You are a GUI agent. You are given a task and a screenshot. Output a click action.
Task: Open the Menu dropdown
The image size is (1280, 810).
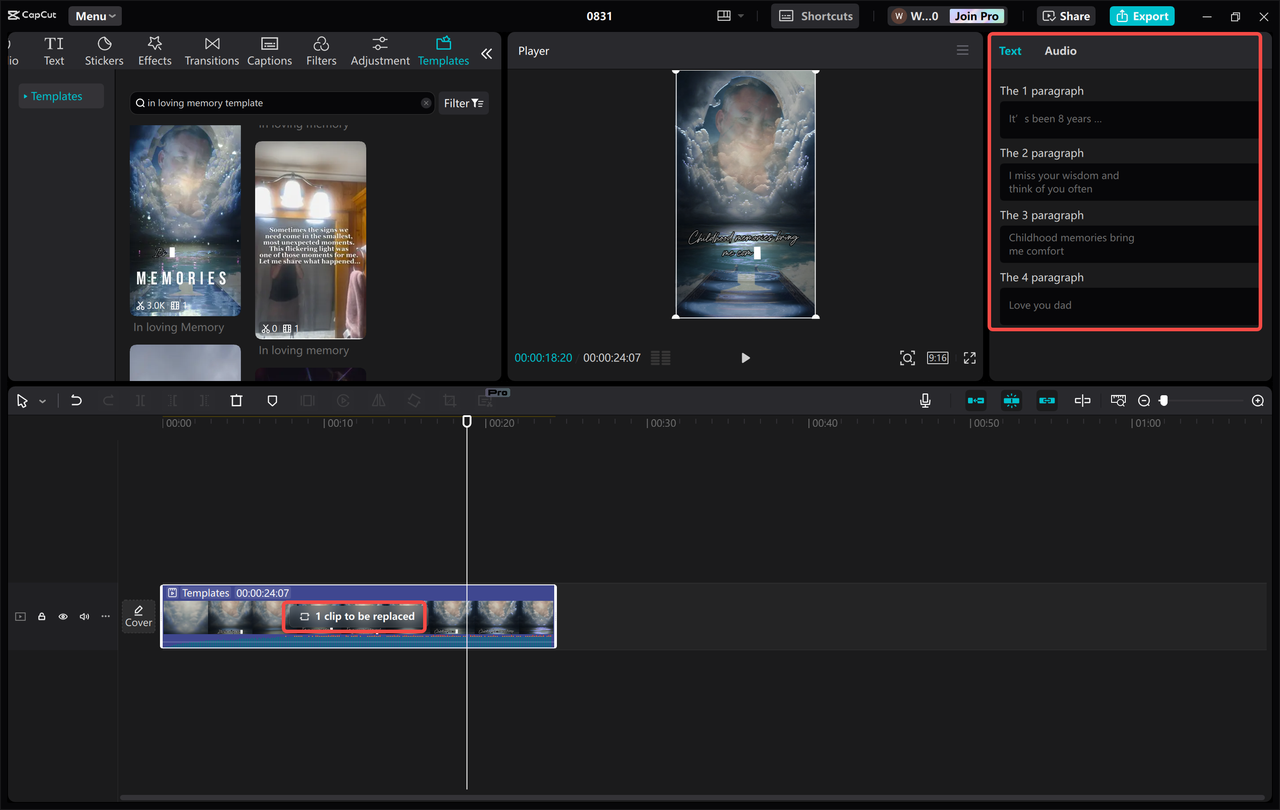[94, 15]
